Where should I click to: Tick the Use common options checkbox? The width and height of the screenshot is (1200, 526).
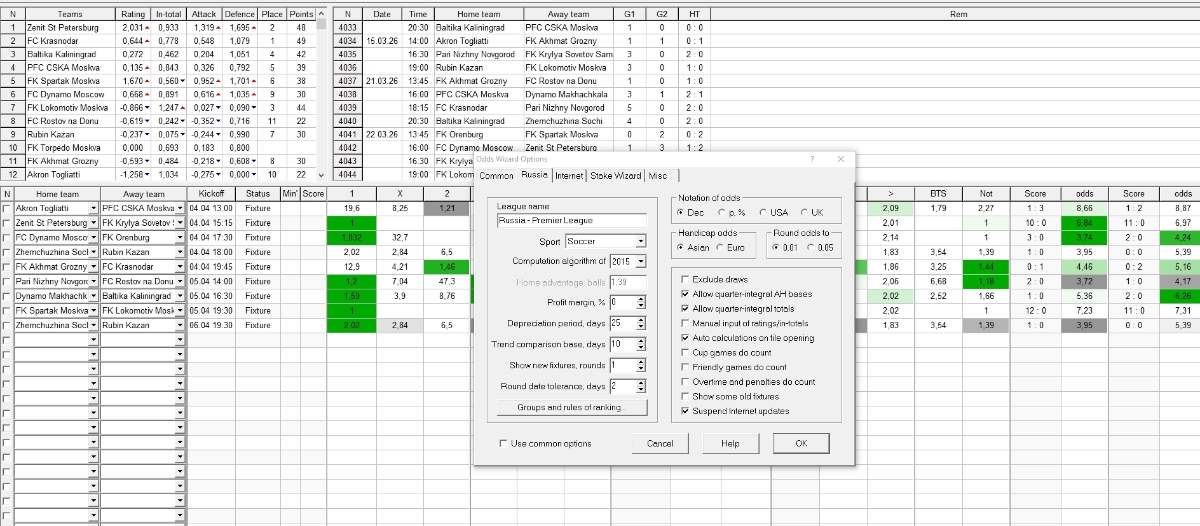[503, 443]
